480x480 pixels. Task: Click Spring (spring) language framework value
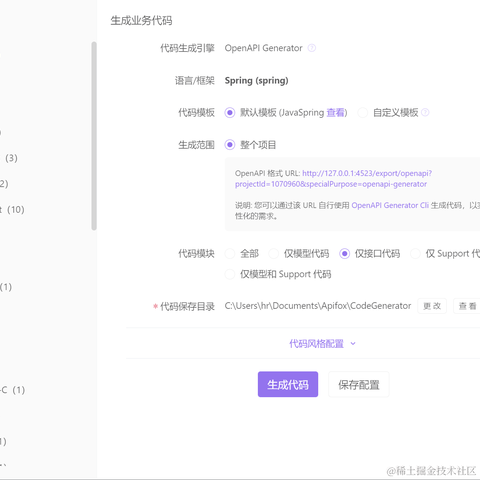(256, 81)
